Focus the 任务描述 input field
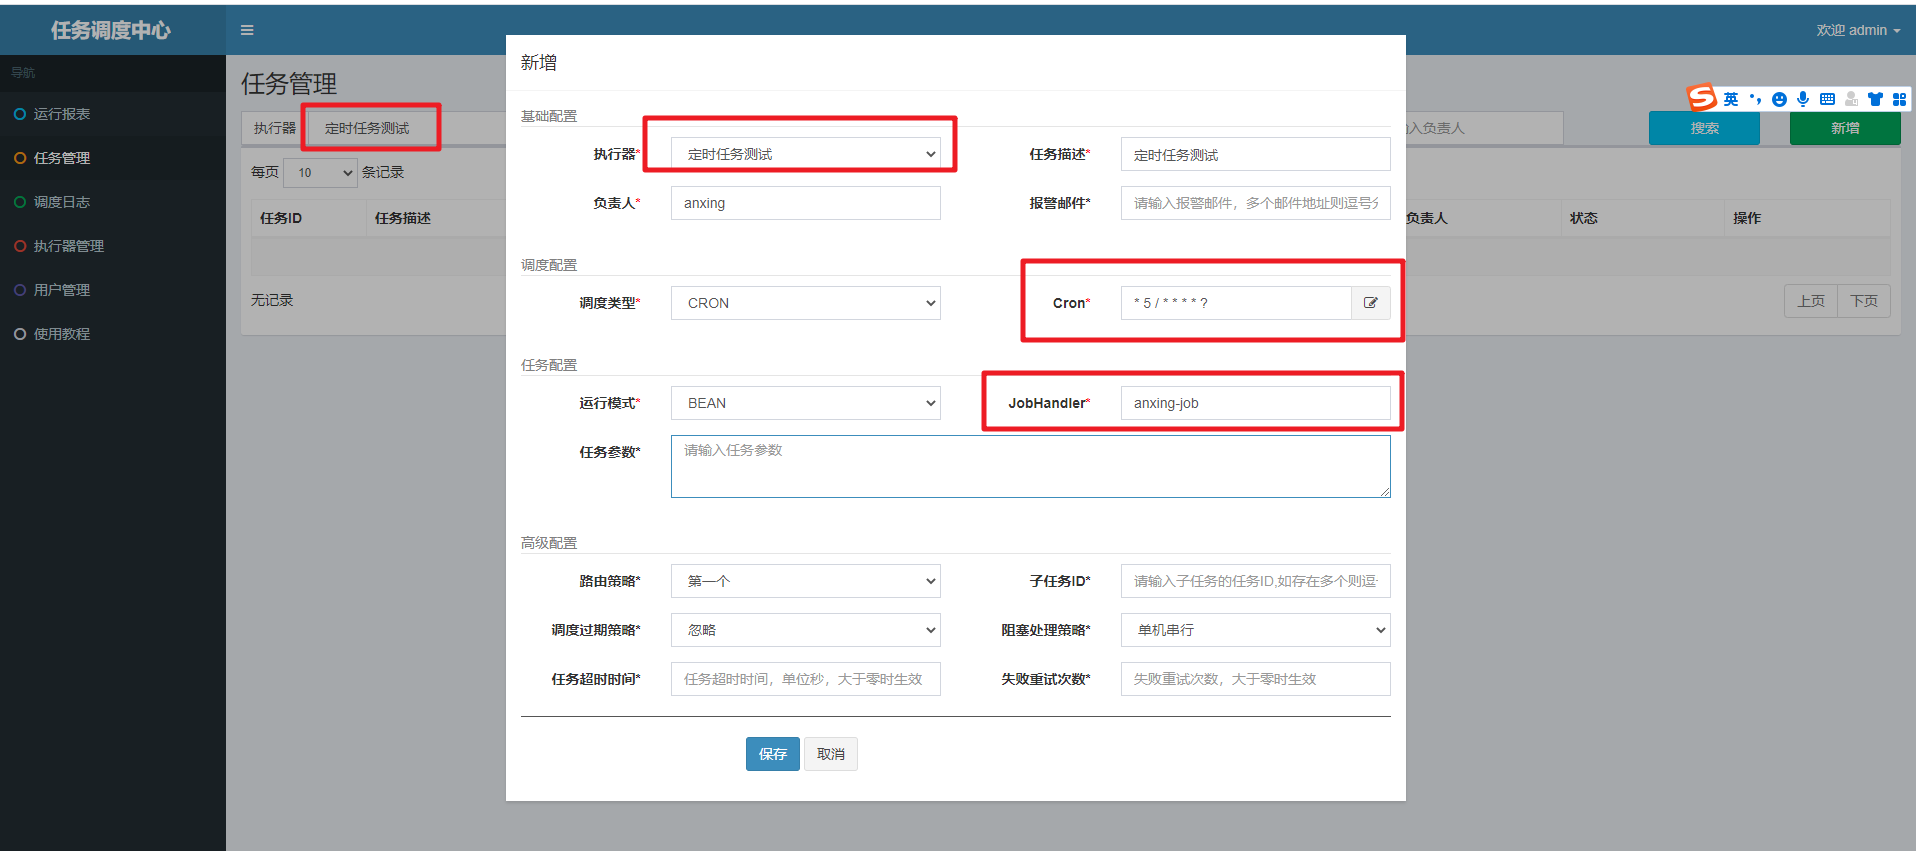 1256,154
